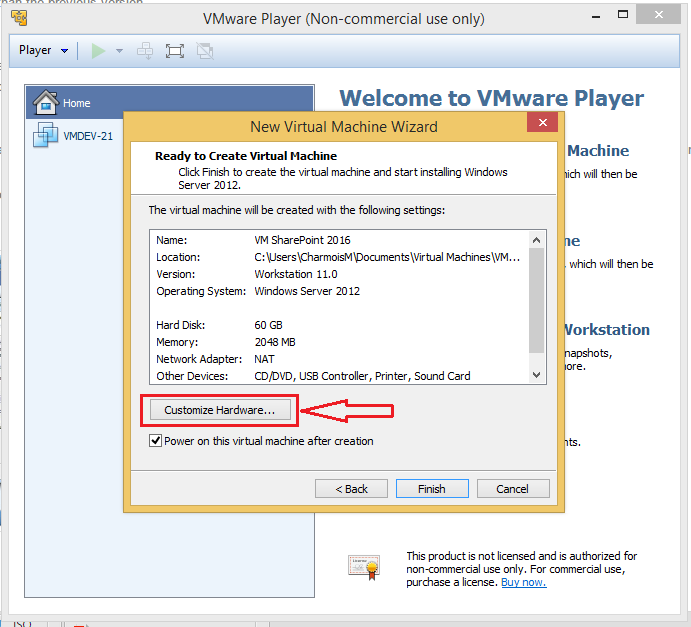Viewport: 691px width, 627px height.
Task: Click the Unity mode toolbar icon
Action: pos(205,51)
